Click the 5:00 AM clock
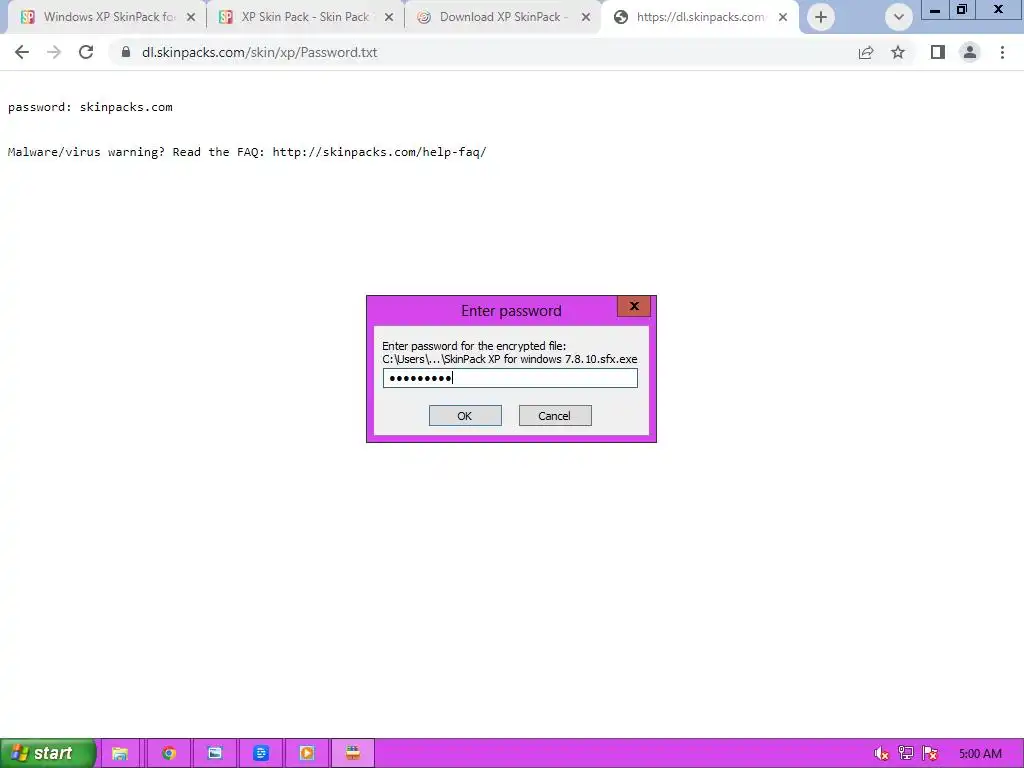This screenshot has height=768, width=1024. [x=980, y=754]
